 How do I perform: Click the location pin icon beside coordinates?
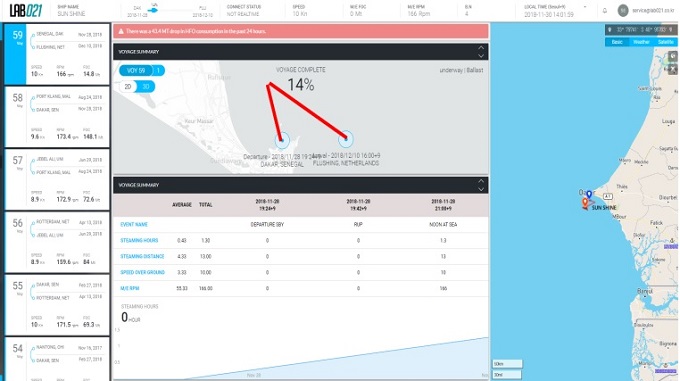click(x=610, y=30)
